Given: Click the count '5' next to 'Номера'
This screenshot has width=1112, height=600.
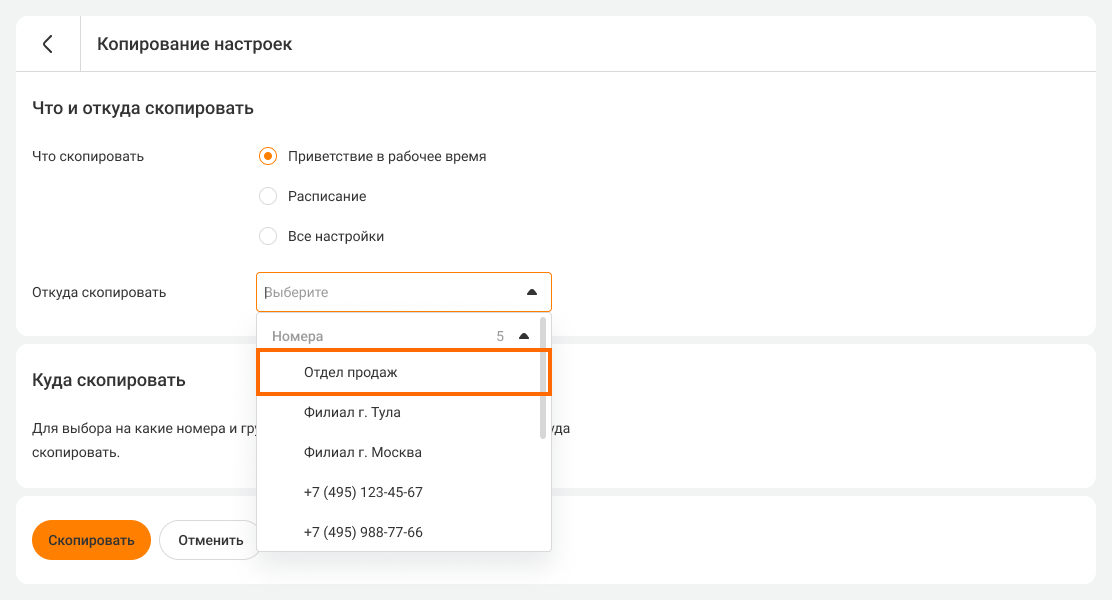Looking at the screenshot, I should [x=500, y=336].
